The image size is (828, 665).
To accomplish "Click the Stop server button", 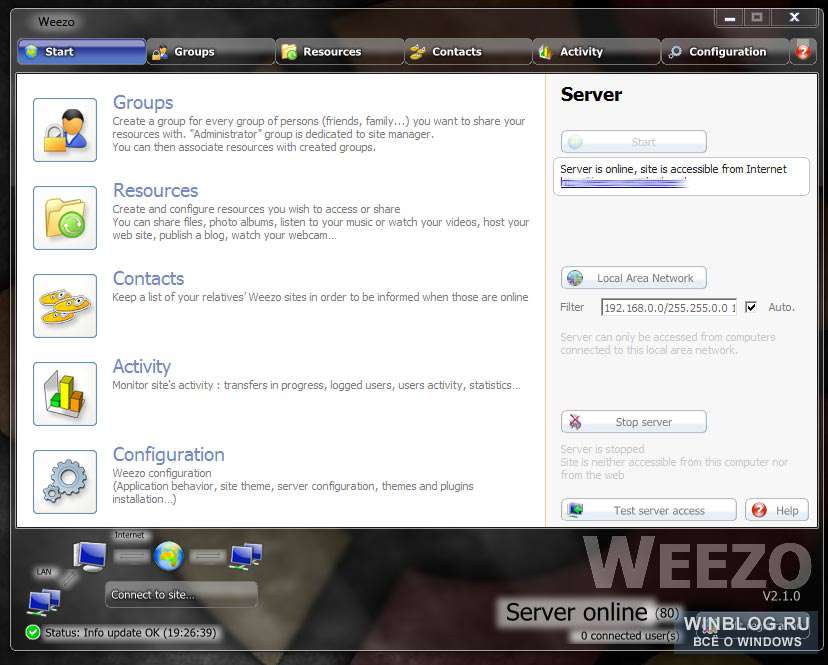I will point(634,422).
